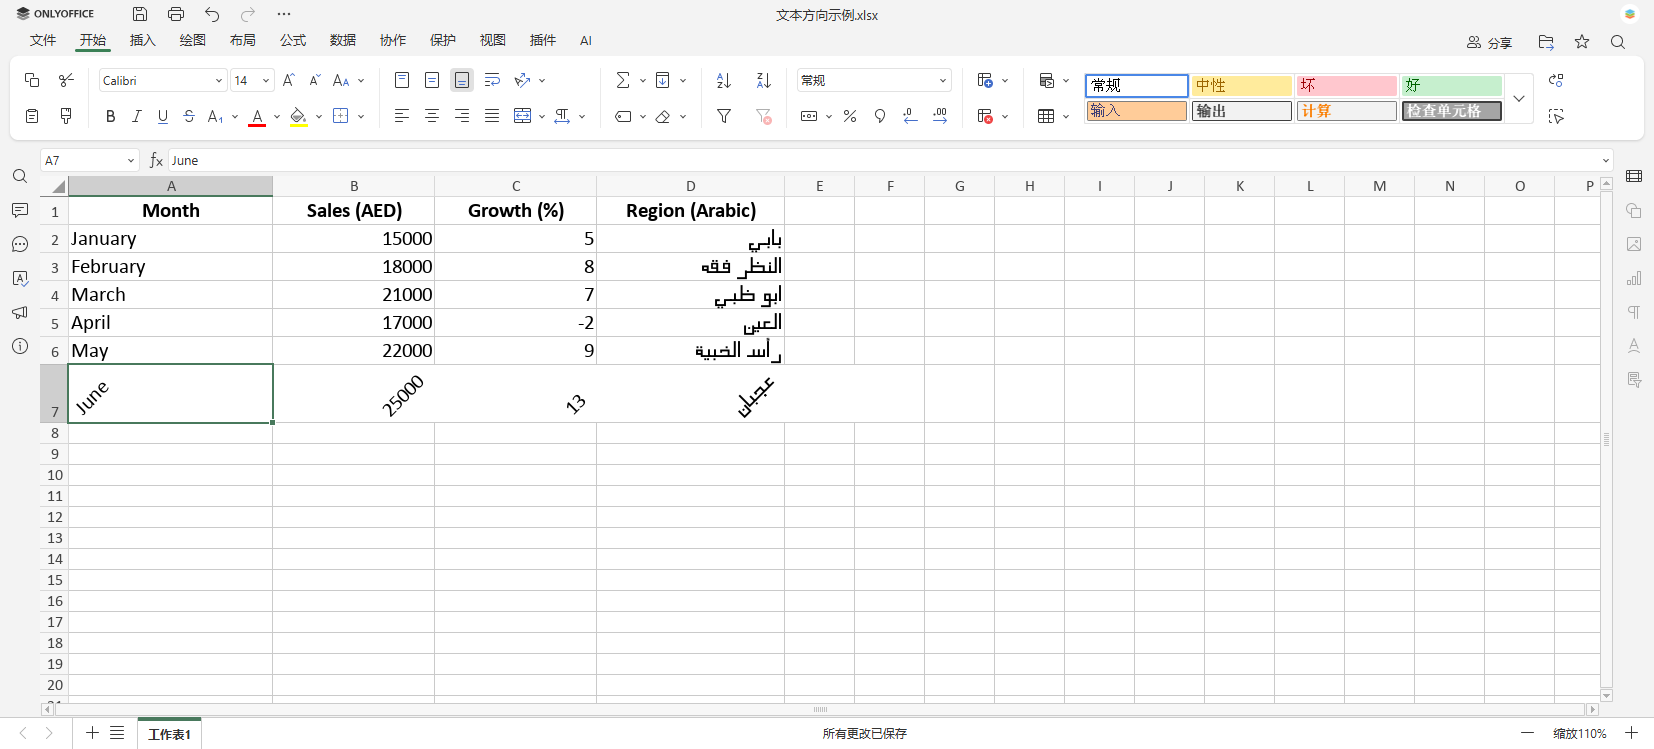The height and width of the screenshot is (749, 1654).
Task: Wrap text in the selected cell
Action: pos(492,80)
